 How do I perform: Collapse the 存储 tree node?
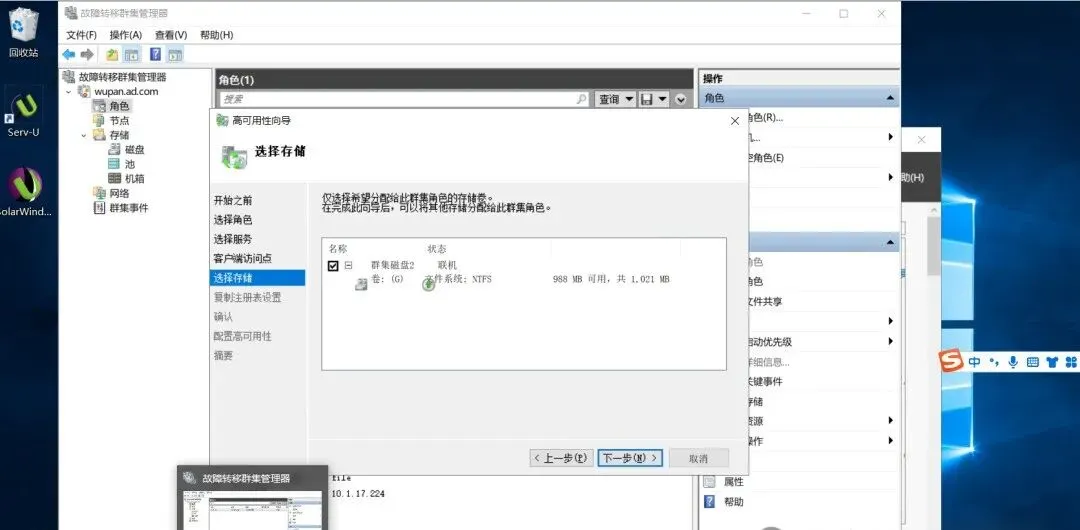point(84,135)
